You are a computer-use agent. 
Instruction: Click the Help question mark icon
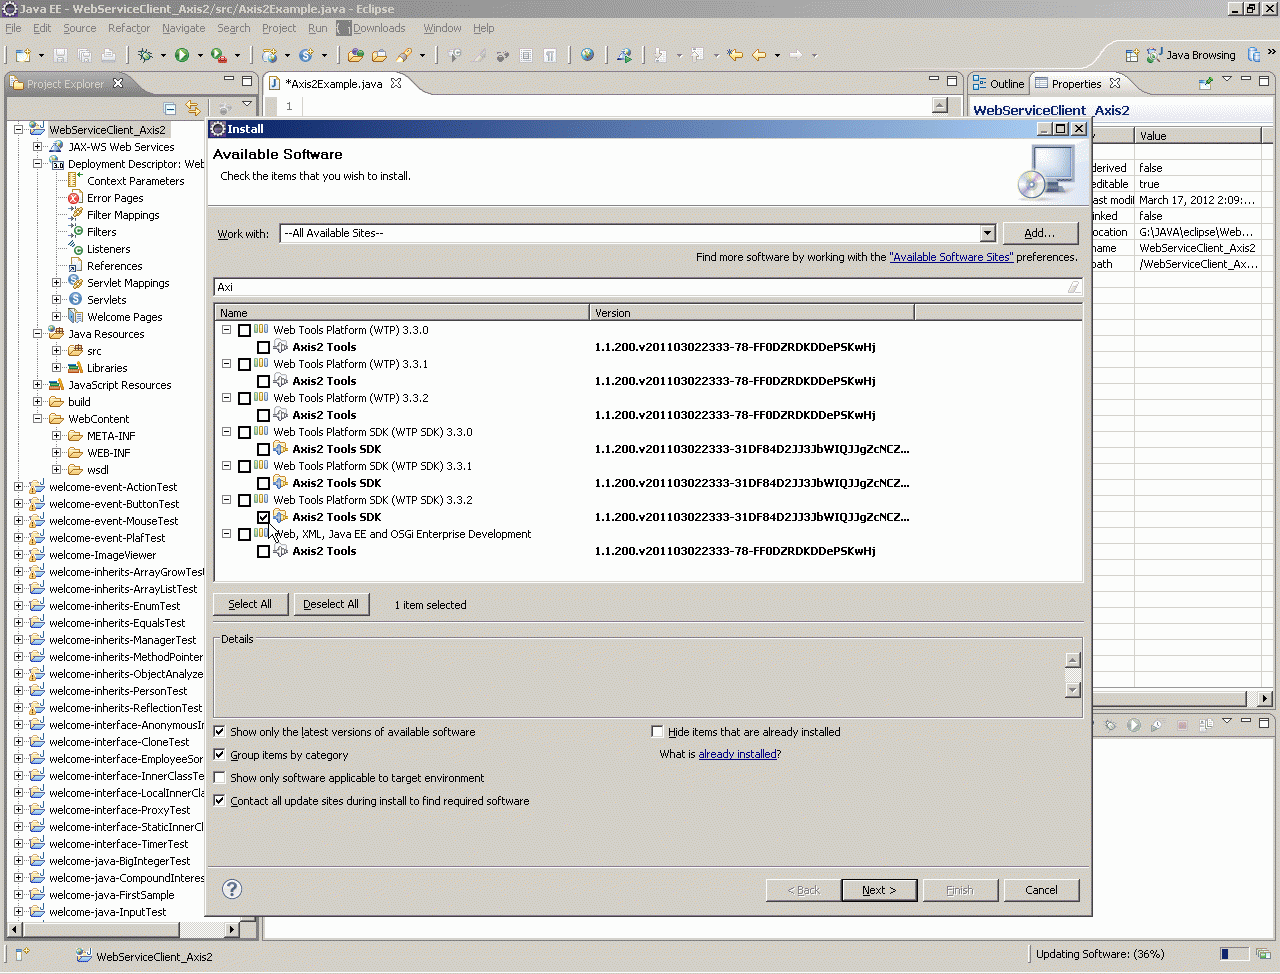(x=232, y=889)
